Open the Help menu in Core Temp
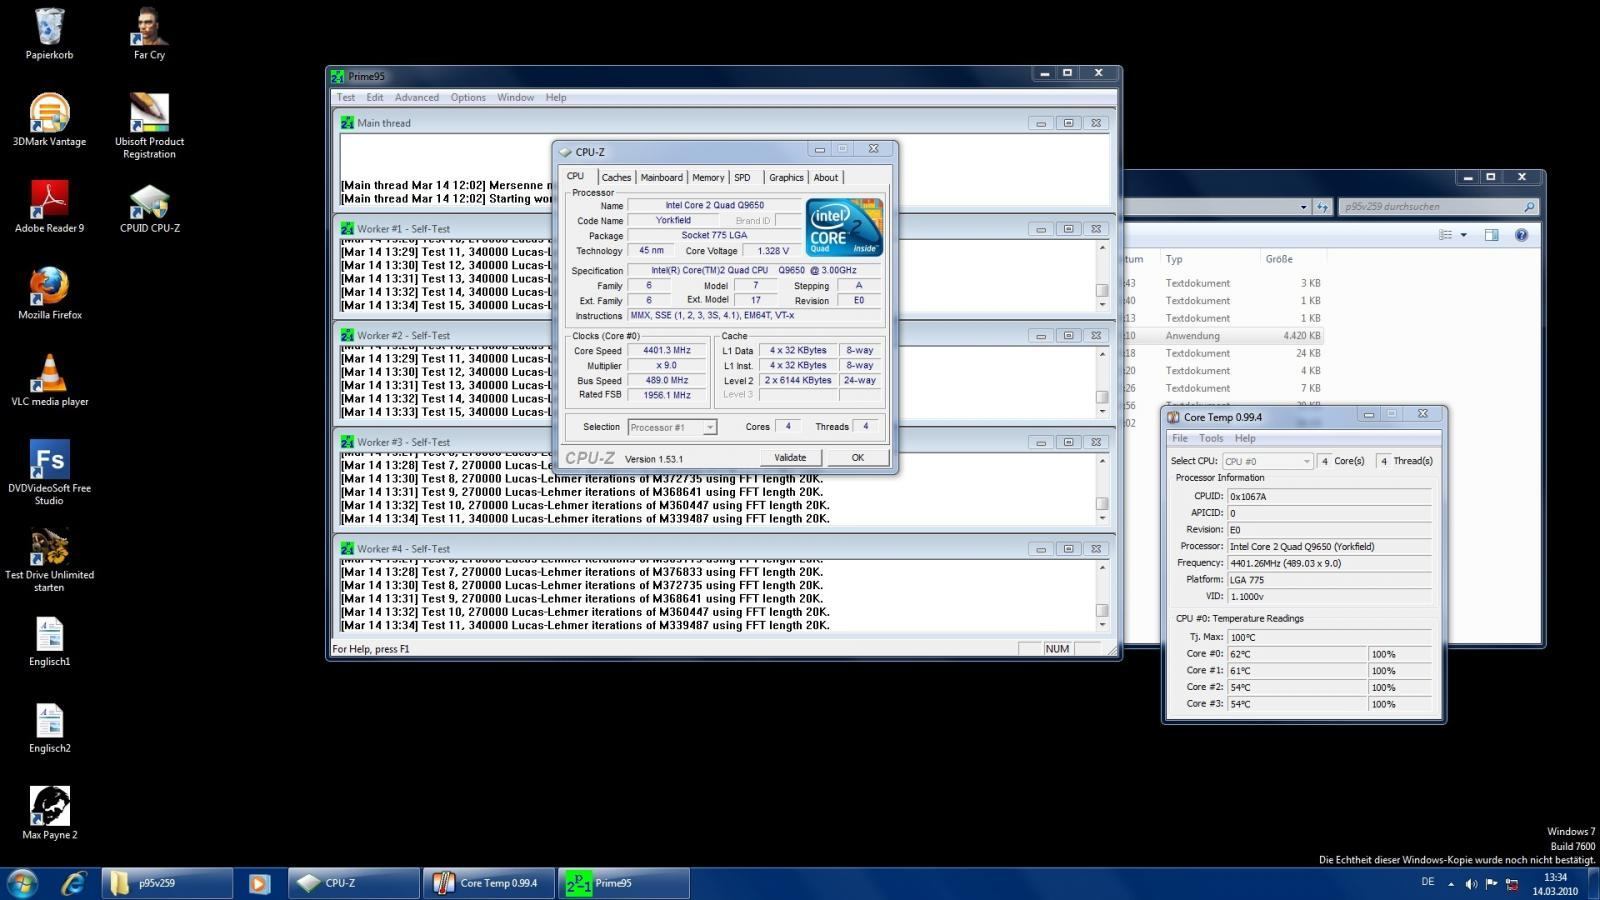Screen dimensions: 1600x900 1245,438
